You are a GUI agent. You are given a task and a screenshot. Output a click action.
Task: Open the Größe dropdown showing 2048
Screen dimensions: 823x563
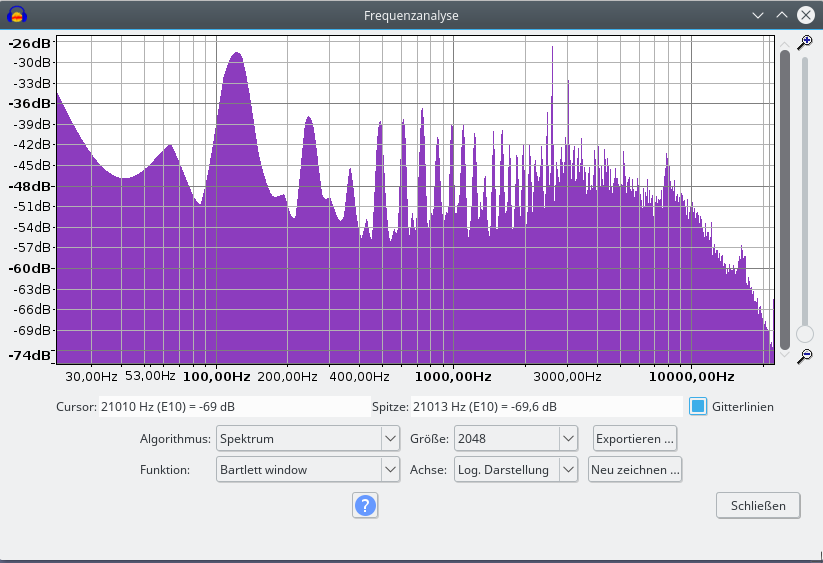[x=515, y=439]
